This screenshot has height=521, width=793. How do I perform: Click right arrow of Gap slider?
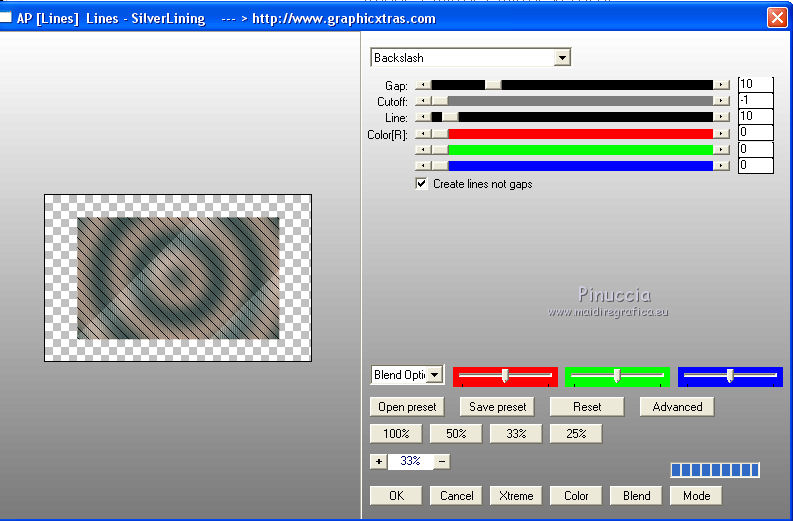(721, 85)
